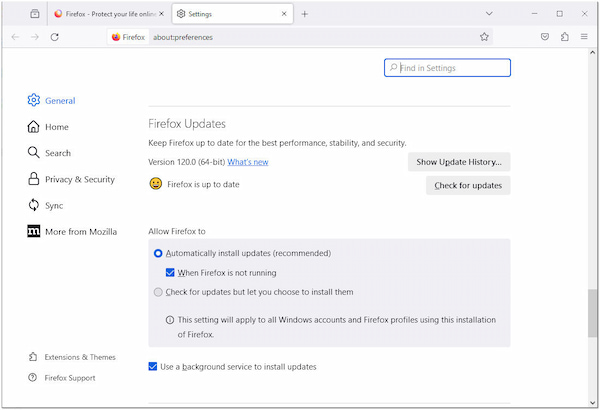Screen dimensions: 600x410
Task: Click the Firefox is up to date text
Action: (x=203, y=185)
